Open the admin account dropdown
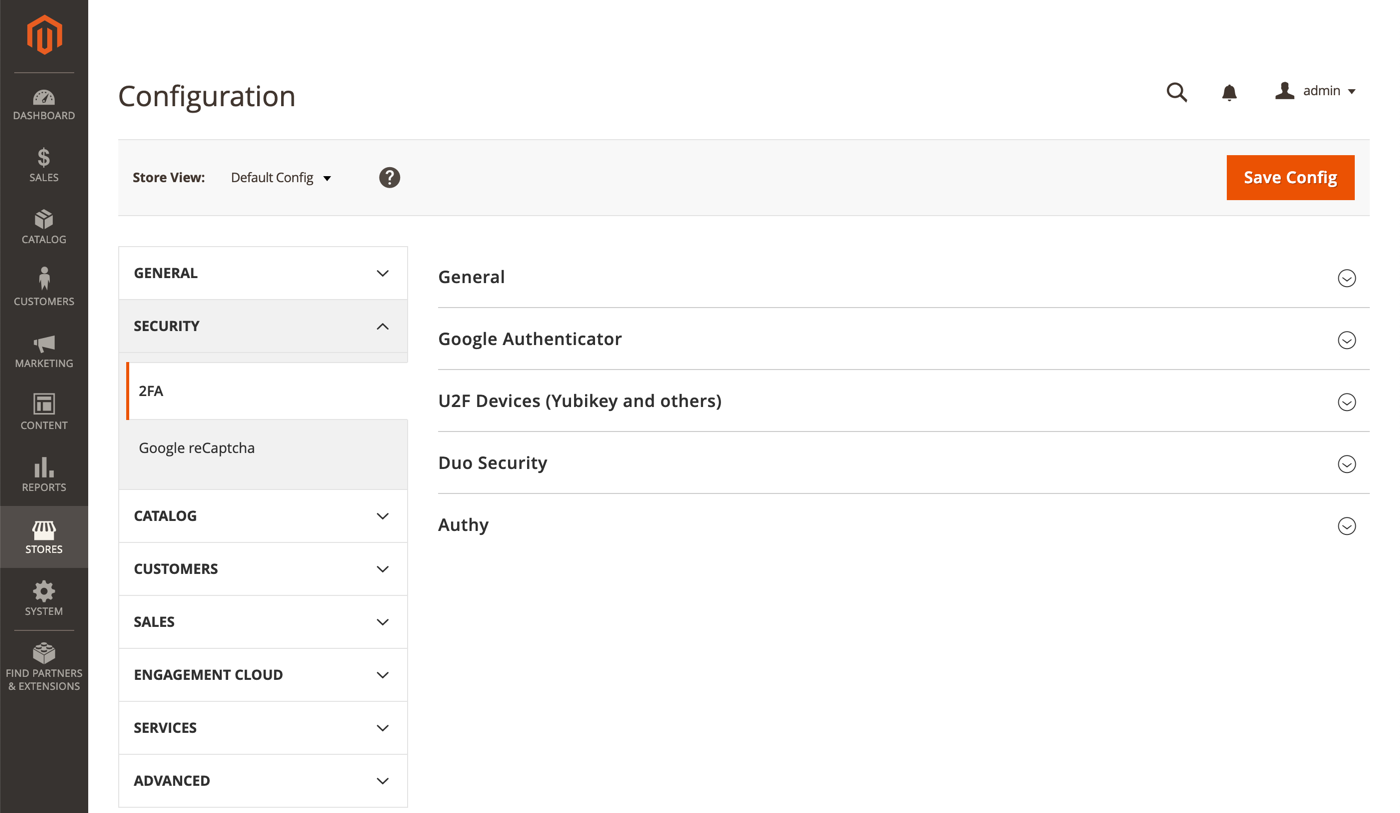Screen dimensions: 1400x813 (x=1315, y=91)
